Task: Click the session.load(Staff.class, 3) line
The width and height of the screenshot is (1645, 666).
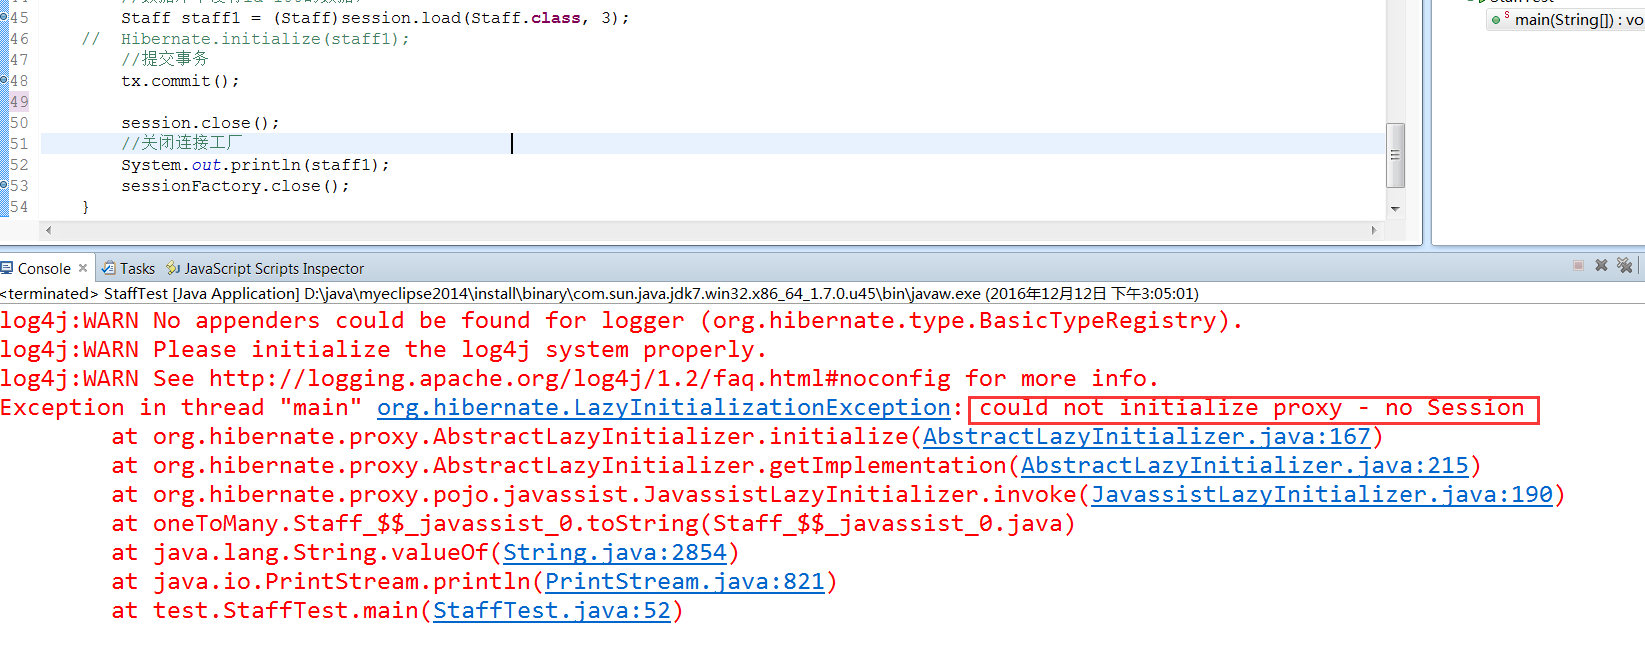Action: (x=375, y=18)
